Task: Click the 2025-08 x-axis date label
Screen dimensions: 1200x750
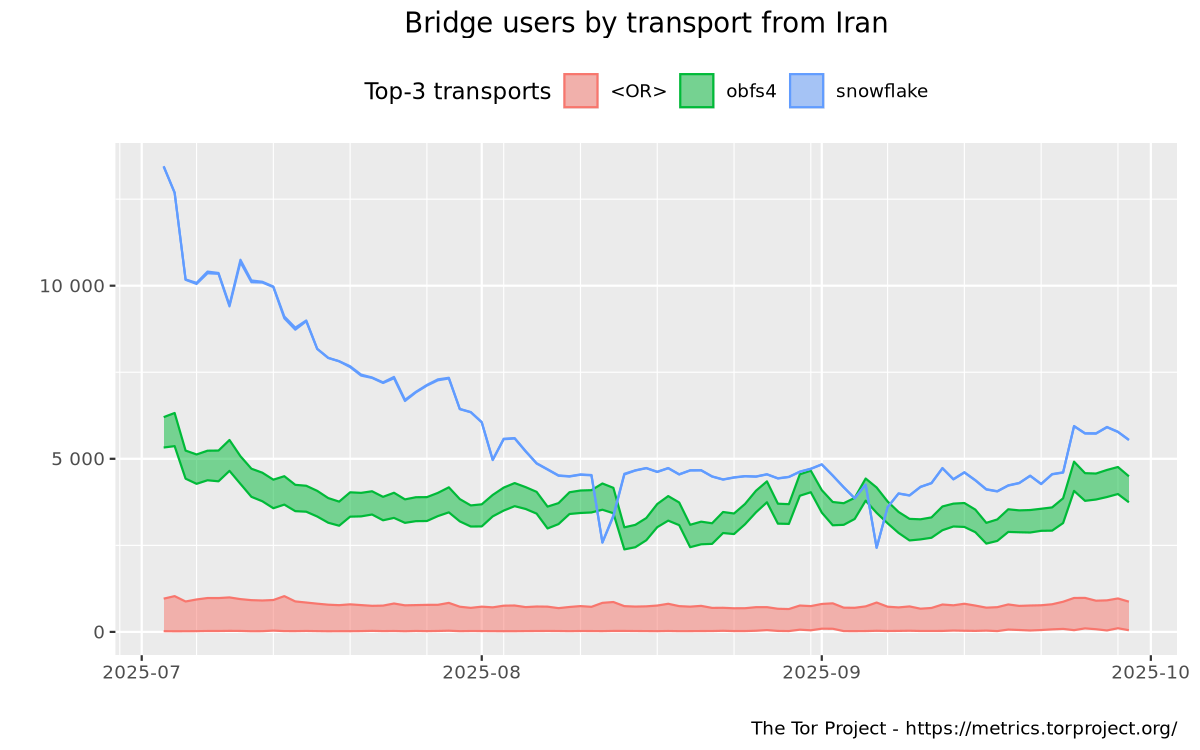Action: click(481, 671)
